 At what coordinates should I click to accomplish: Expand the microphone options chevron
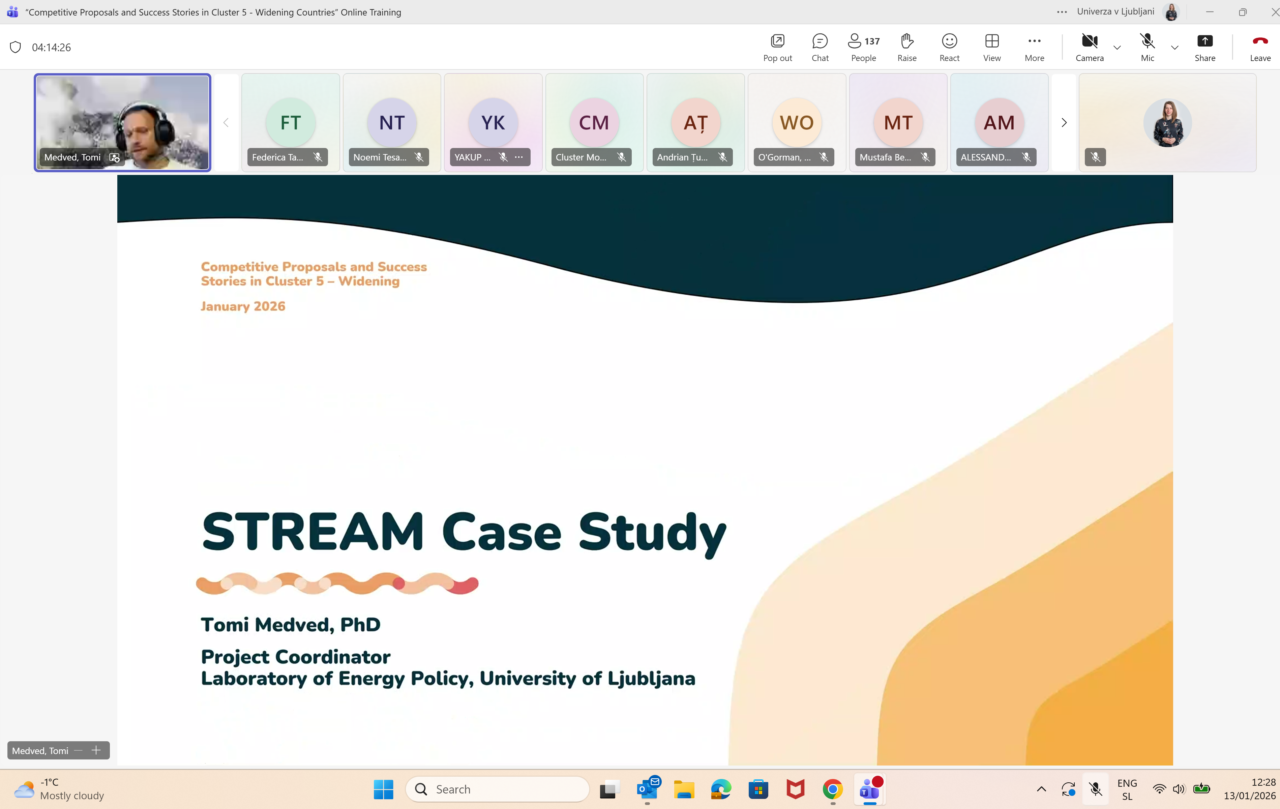1174,47
